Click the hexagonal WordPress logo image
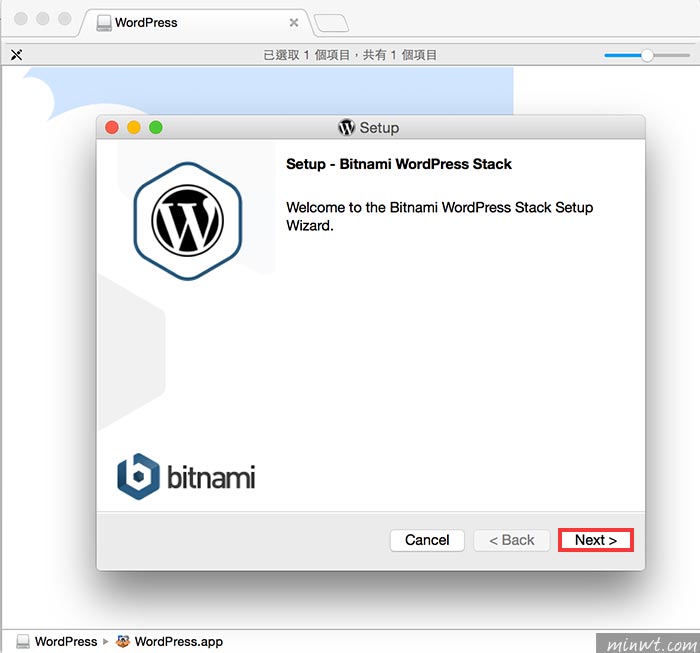This screenshot has height=653, width=700. [x=188, y=221]
